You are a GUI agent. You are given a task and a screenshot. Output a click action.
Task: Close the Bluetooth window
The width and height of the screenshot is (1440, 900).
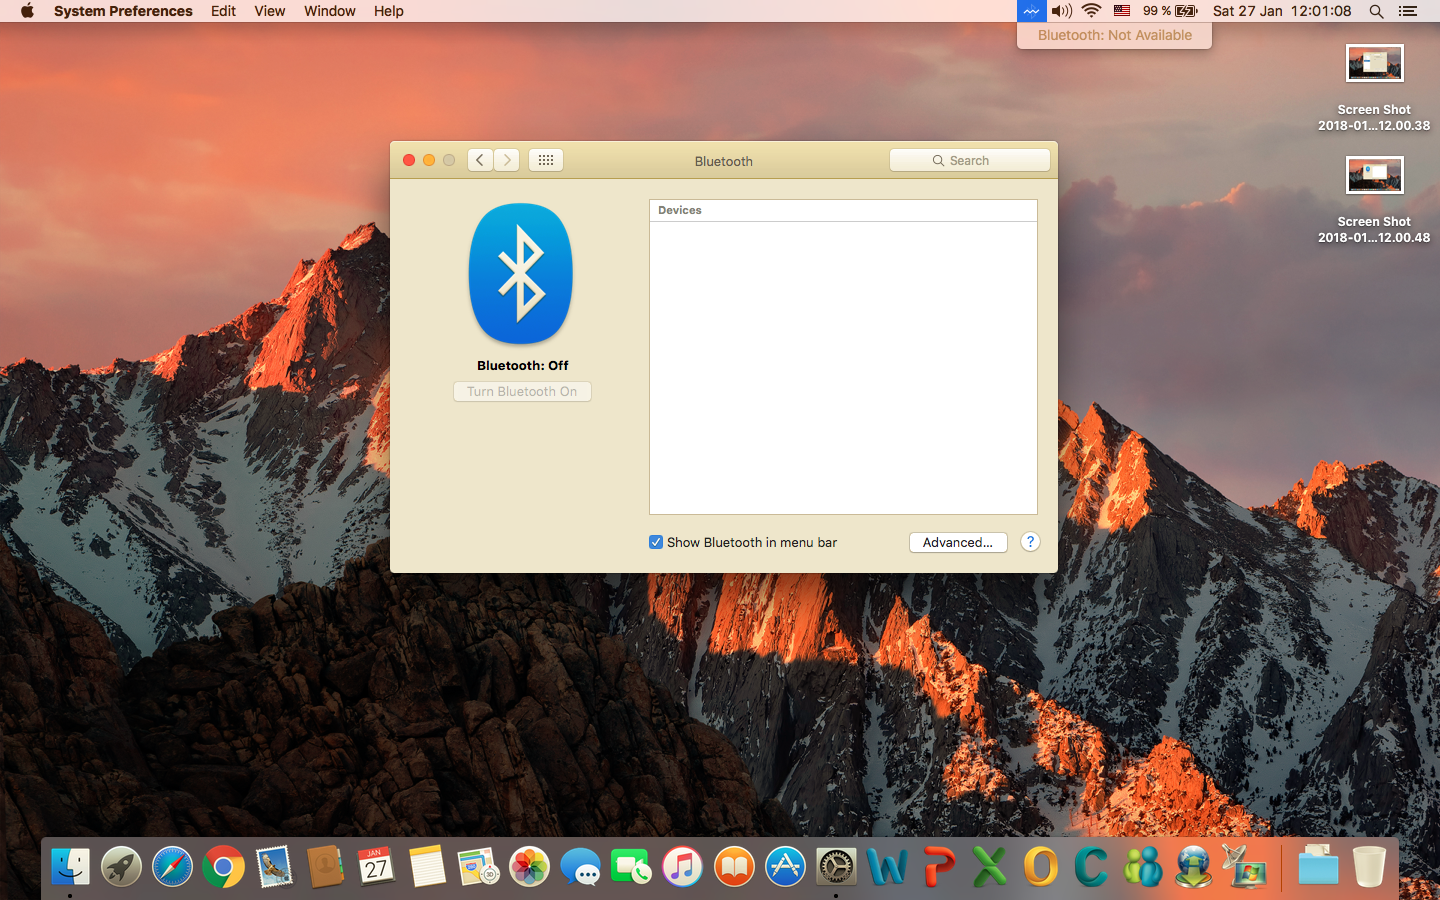(409, 160)
